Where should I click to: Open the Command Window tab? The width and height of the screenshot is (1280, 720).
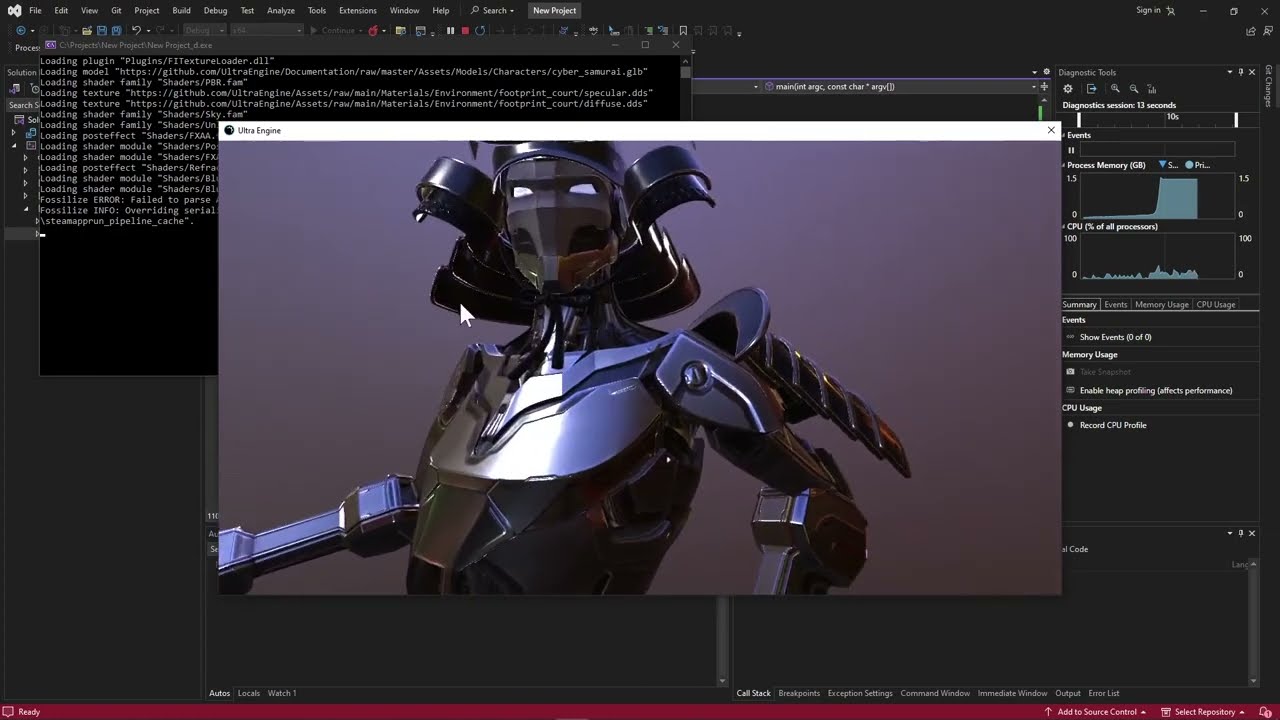[935, 693]
